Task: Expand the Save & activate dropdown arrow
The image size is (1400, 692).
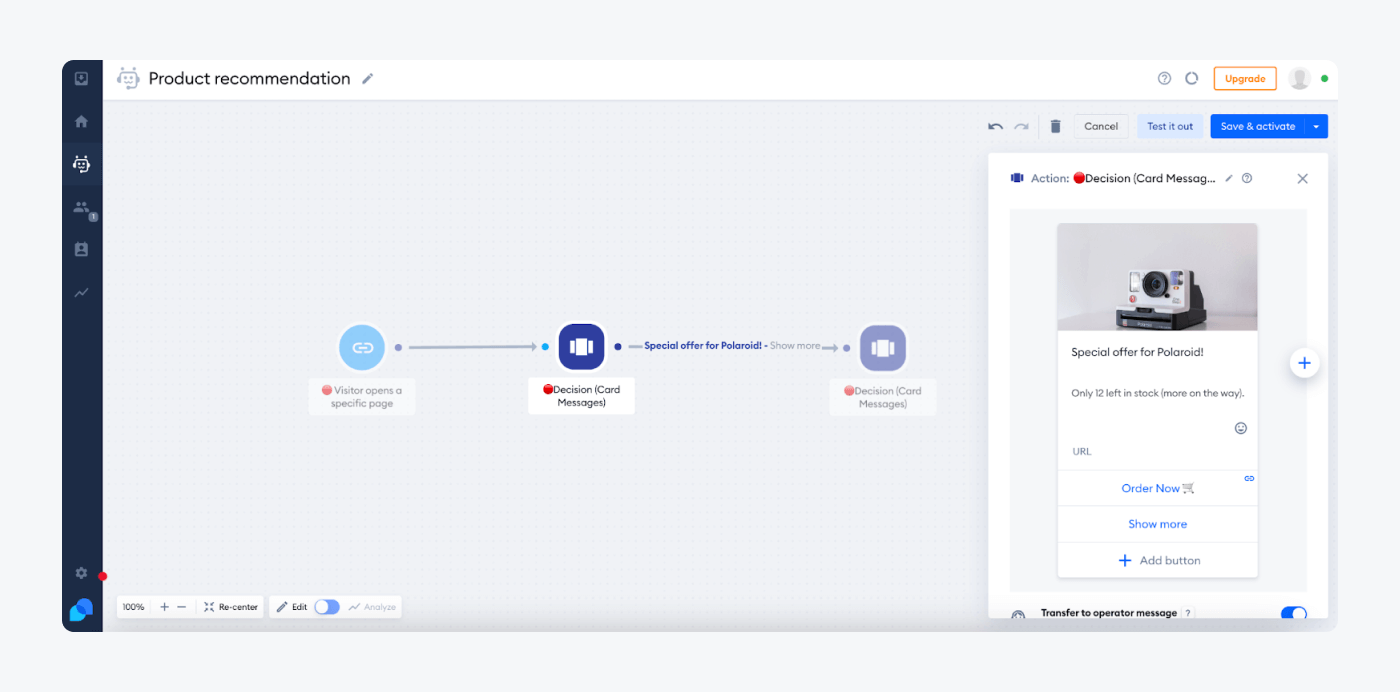Action: tap(1317, 127)
